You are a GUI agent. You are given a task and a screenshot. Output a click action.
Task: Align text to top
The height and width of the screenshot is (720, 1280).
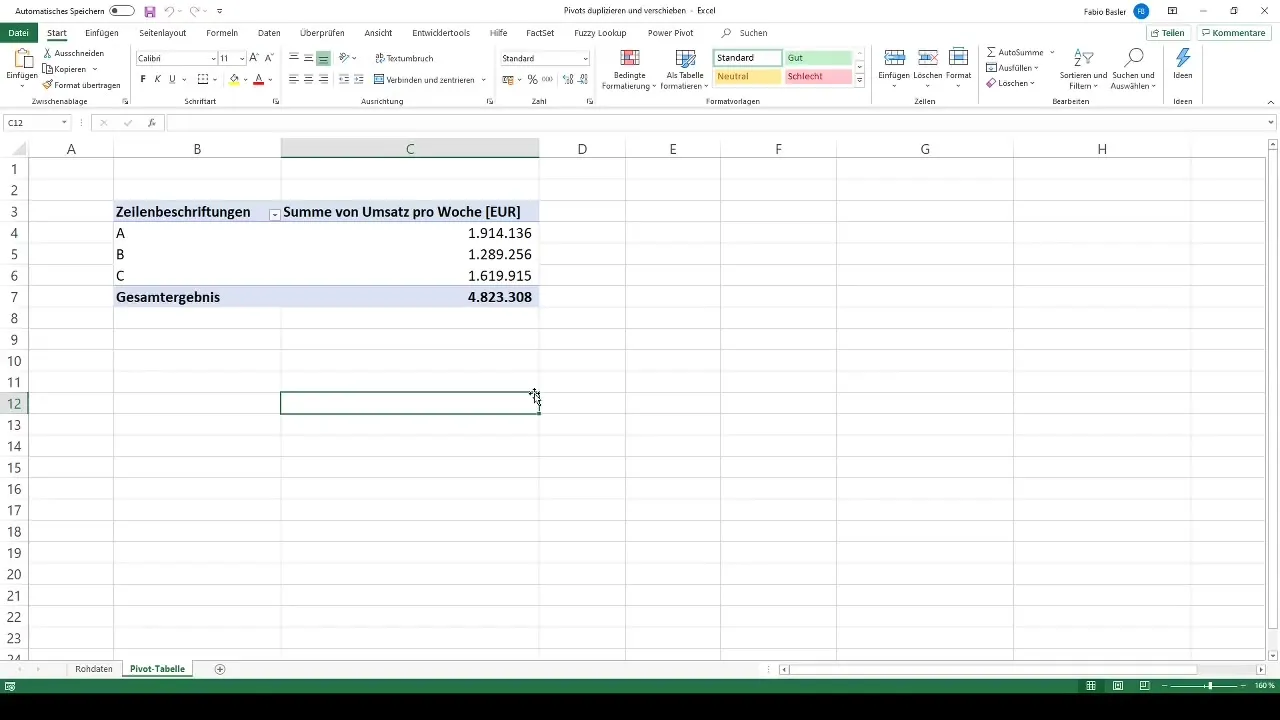pos(294,58)
